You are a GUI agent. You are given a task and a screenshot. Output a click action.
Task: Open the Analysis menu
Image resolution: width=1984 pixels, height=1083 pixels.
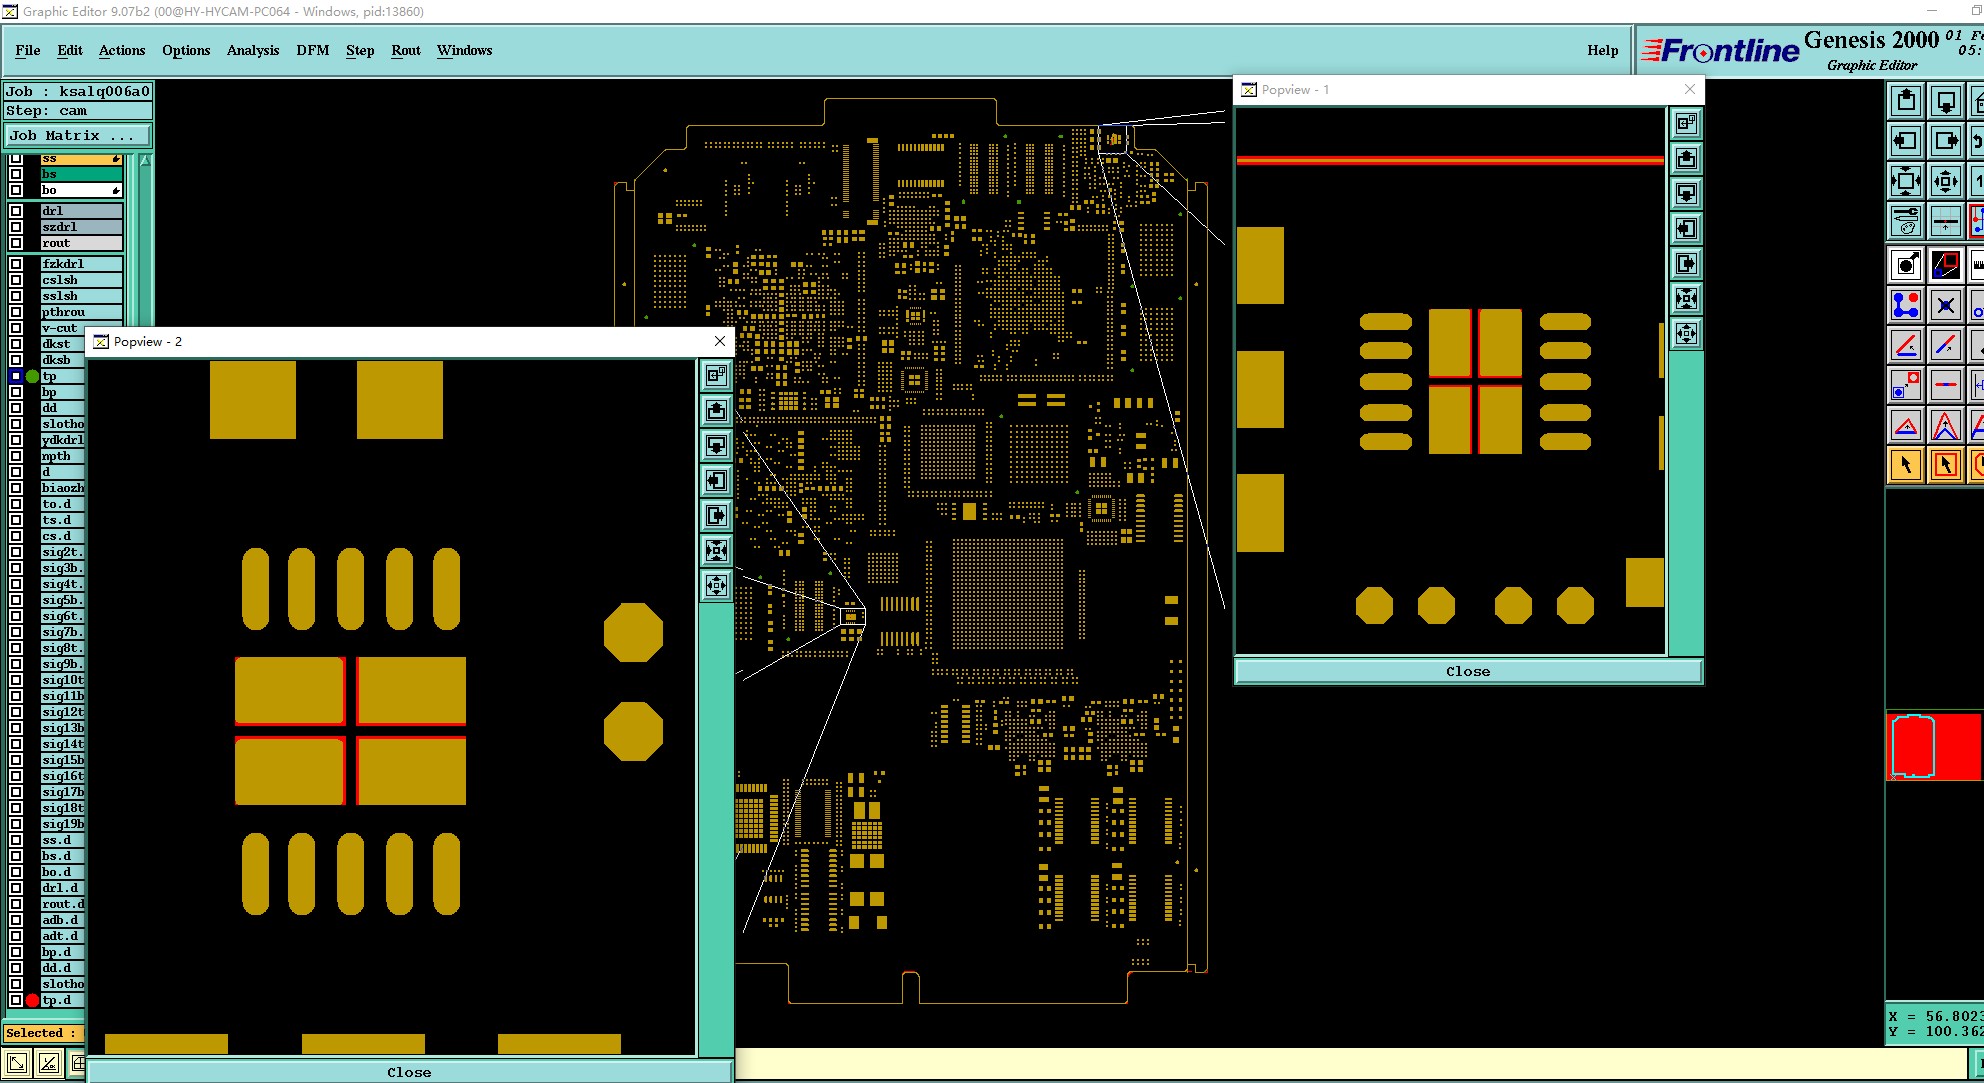point(252,50)
